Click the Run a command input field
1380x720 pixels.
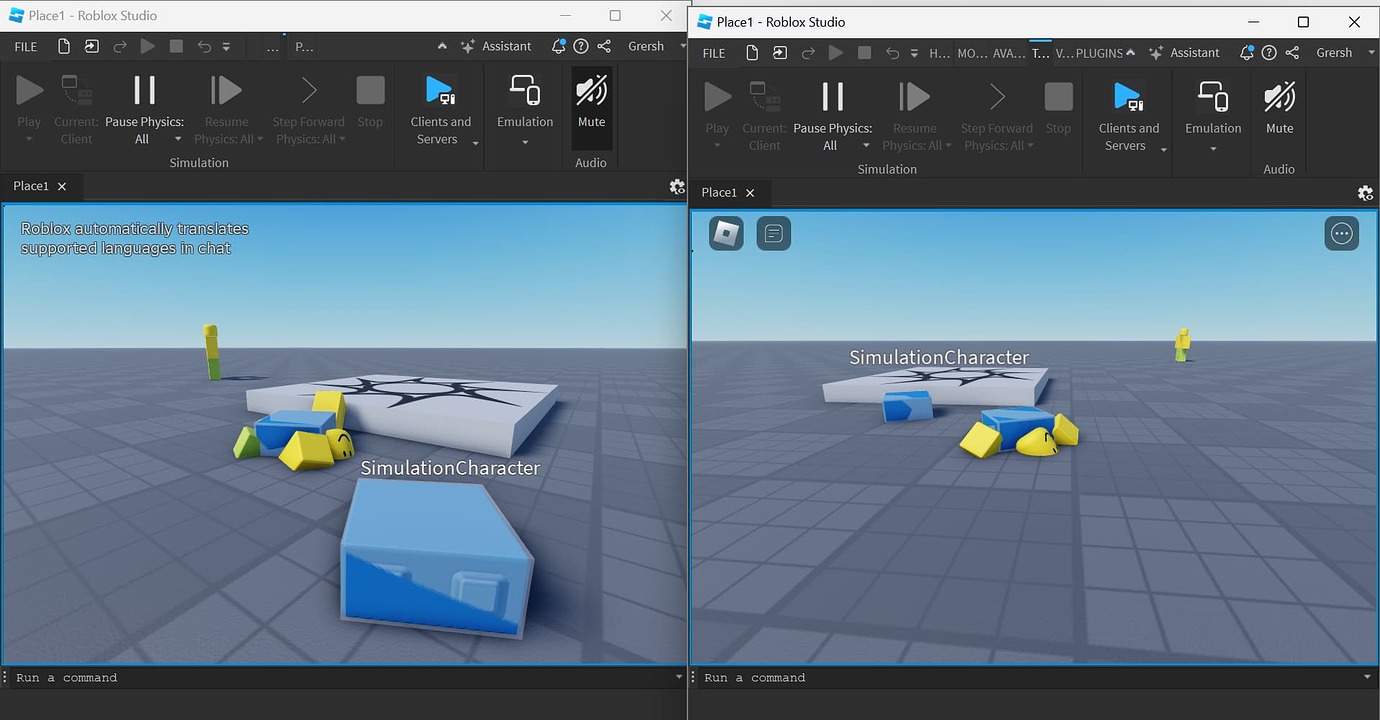point(300,677)
